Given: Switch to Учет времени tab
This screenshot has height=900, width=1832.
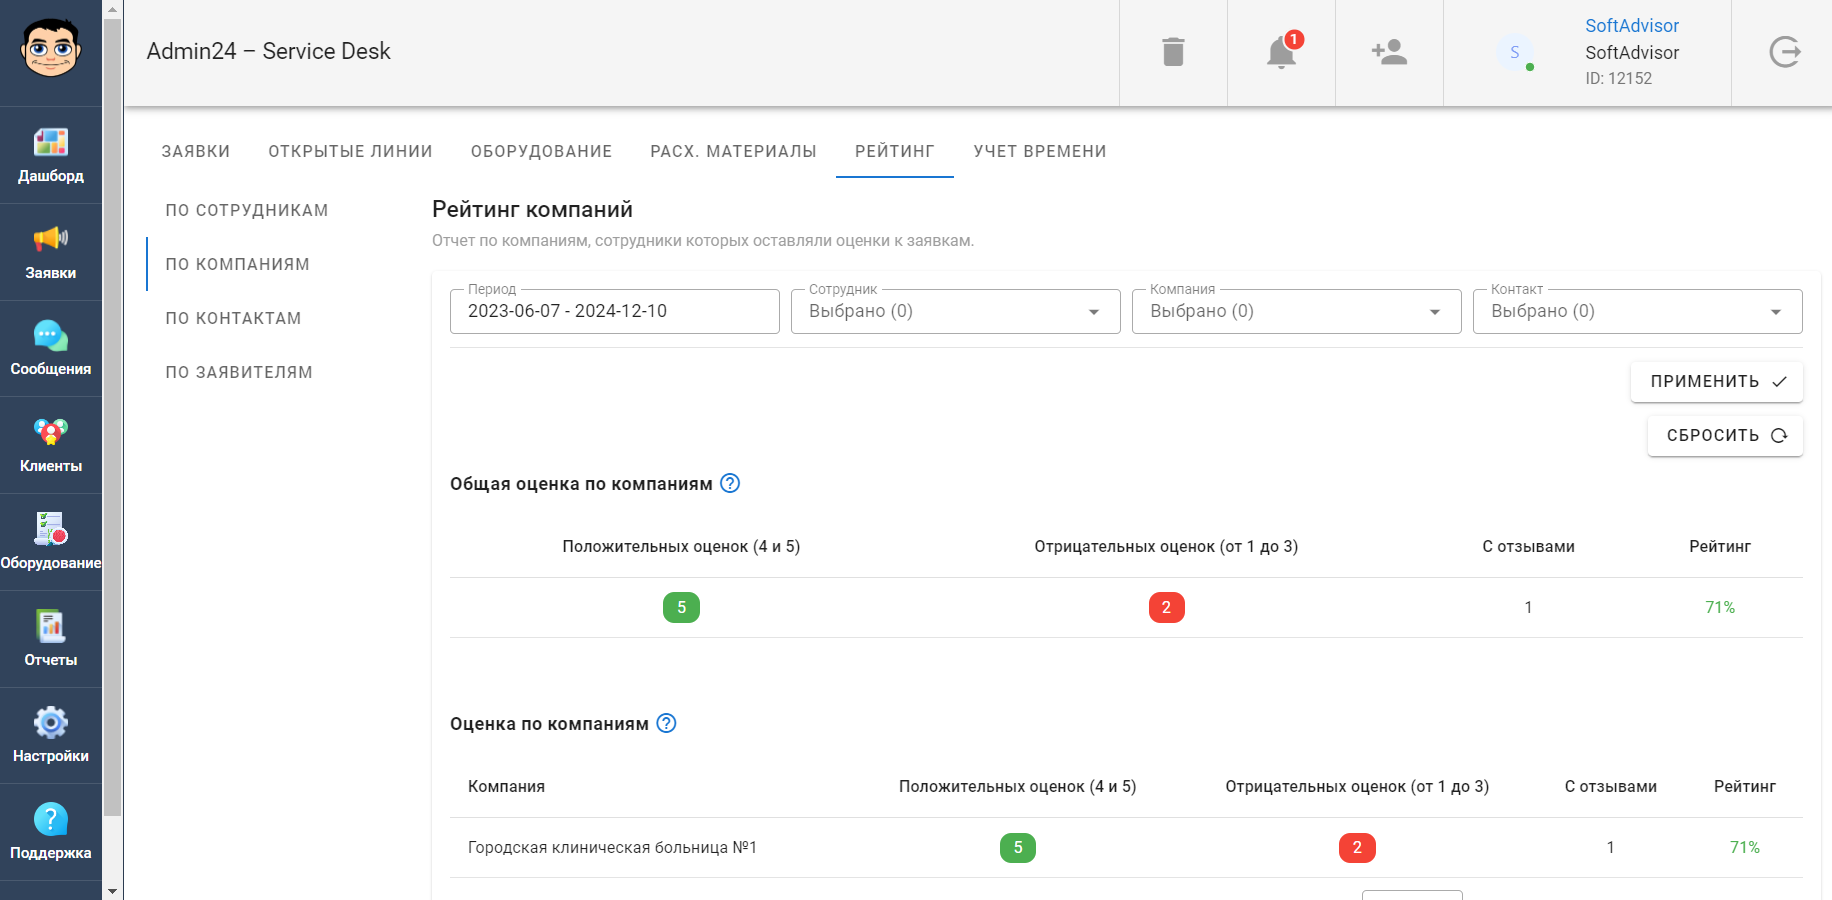Looking at the screenshot, I should pos(1040,151).
